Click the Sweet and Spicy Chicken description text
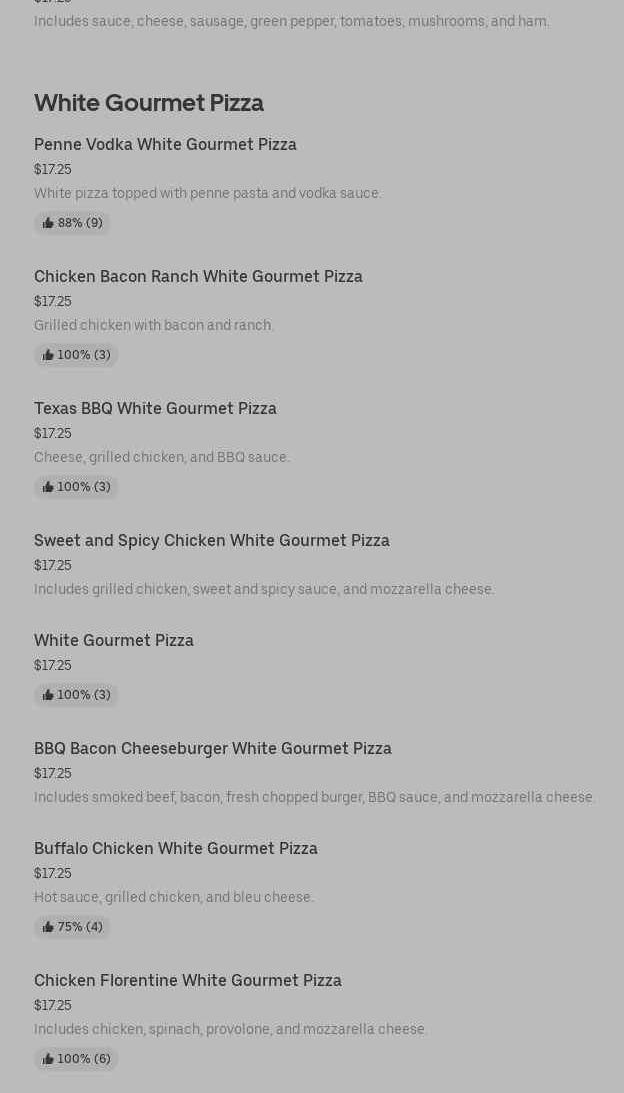The image size is (624, 1093). [x=264, y=589]
